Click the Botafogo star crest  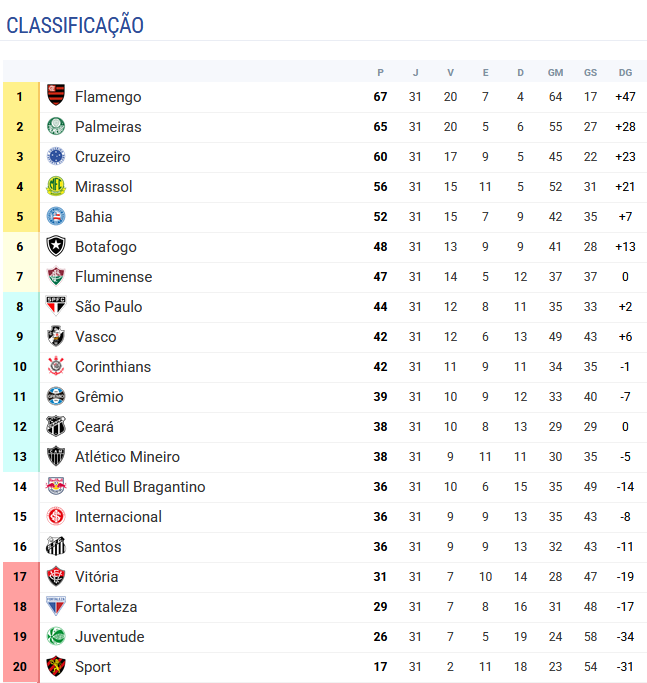tap(56, 247)
